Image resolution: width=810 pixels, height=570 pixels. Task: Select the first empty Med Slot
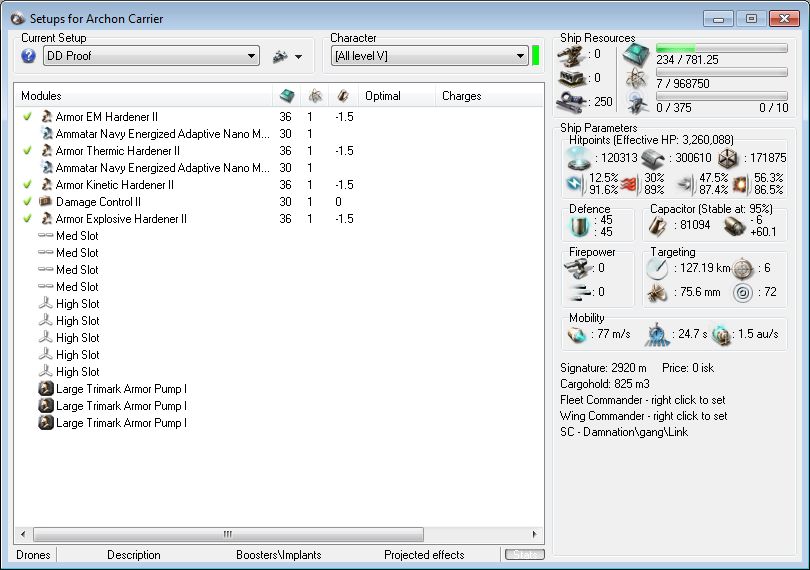(279, 236)
